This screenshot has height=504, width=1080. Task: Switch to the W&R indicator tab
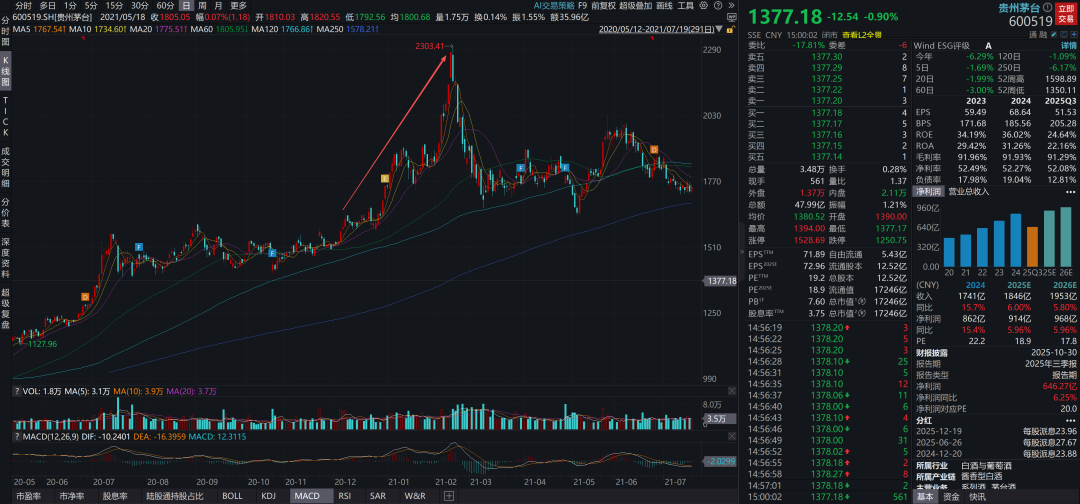pos(415,496)
